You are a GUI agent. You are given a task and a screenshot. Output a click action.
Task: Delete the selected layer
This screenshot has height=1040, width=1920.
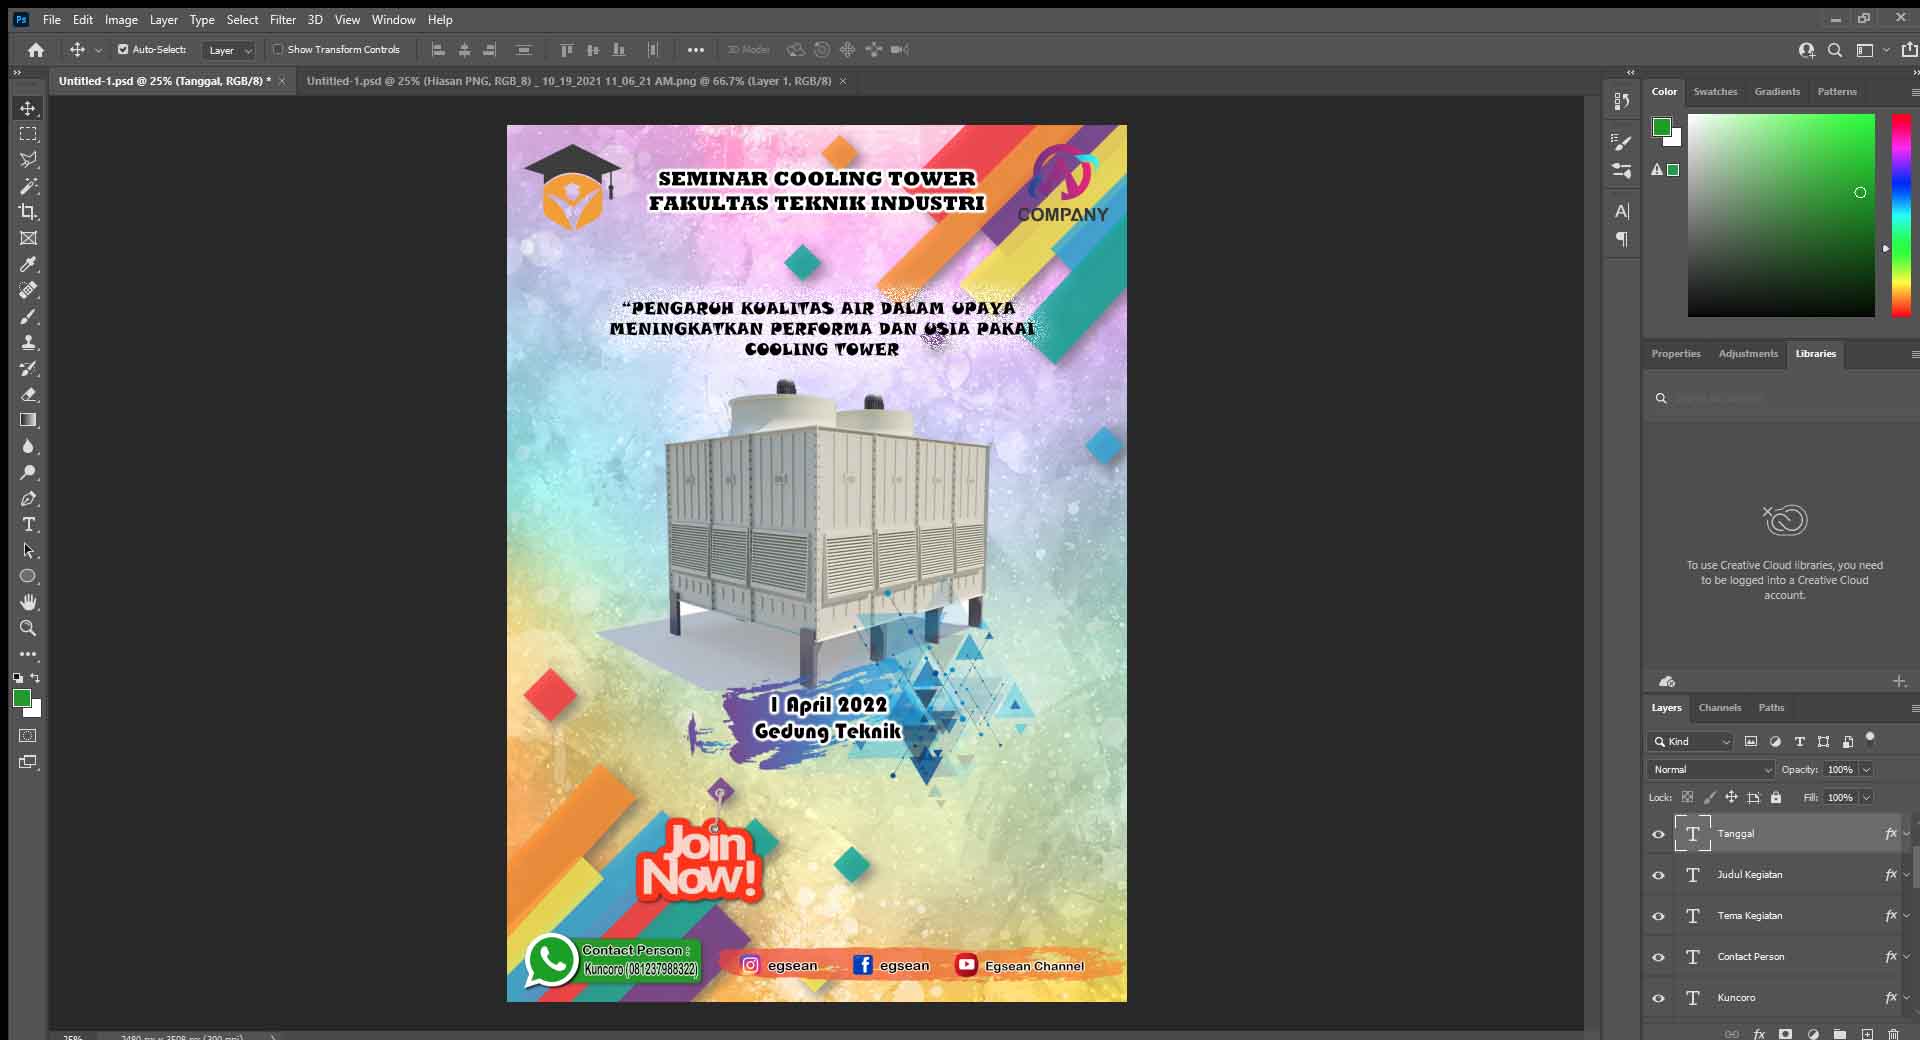(x=1893, y=1033)
